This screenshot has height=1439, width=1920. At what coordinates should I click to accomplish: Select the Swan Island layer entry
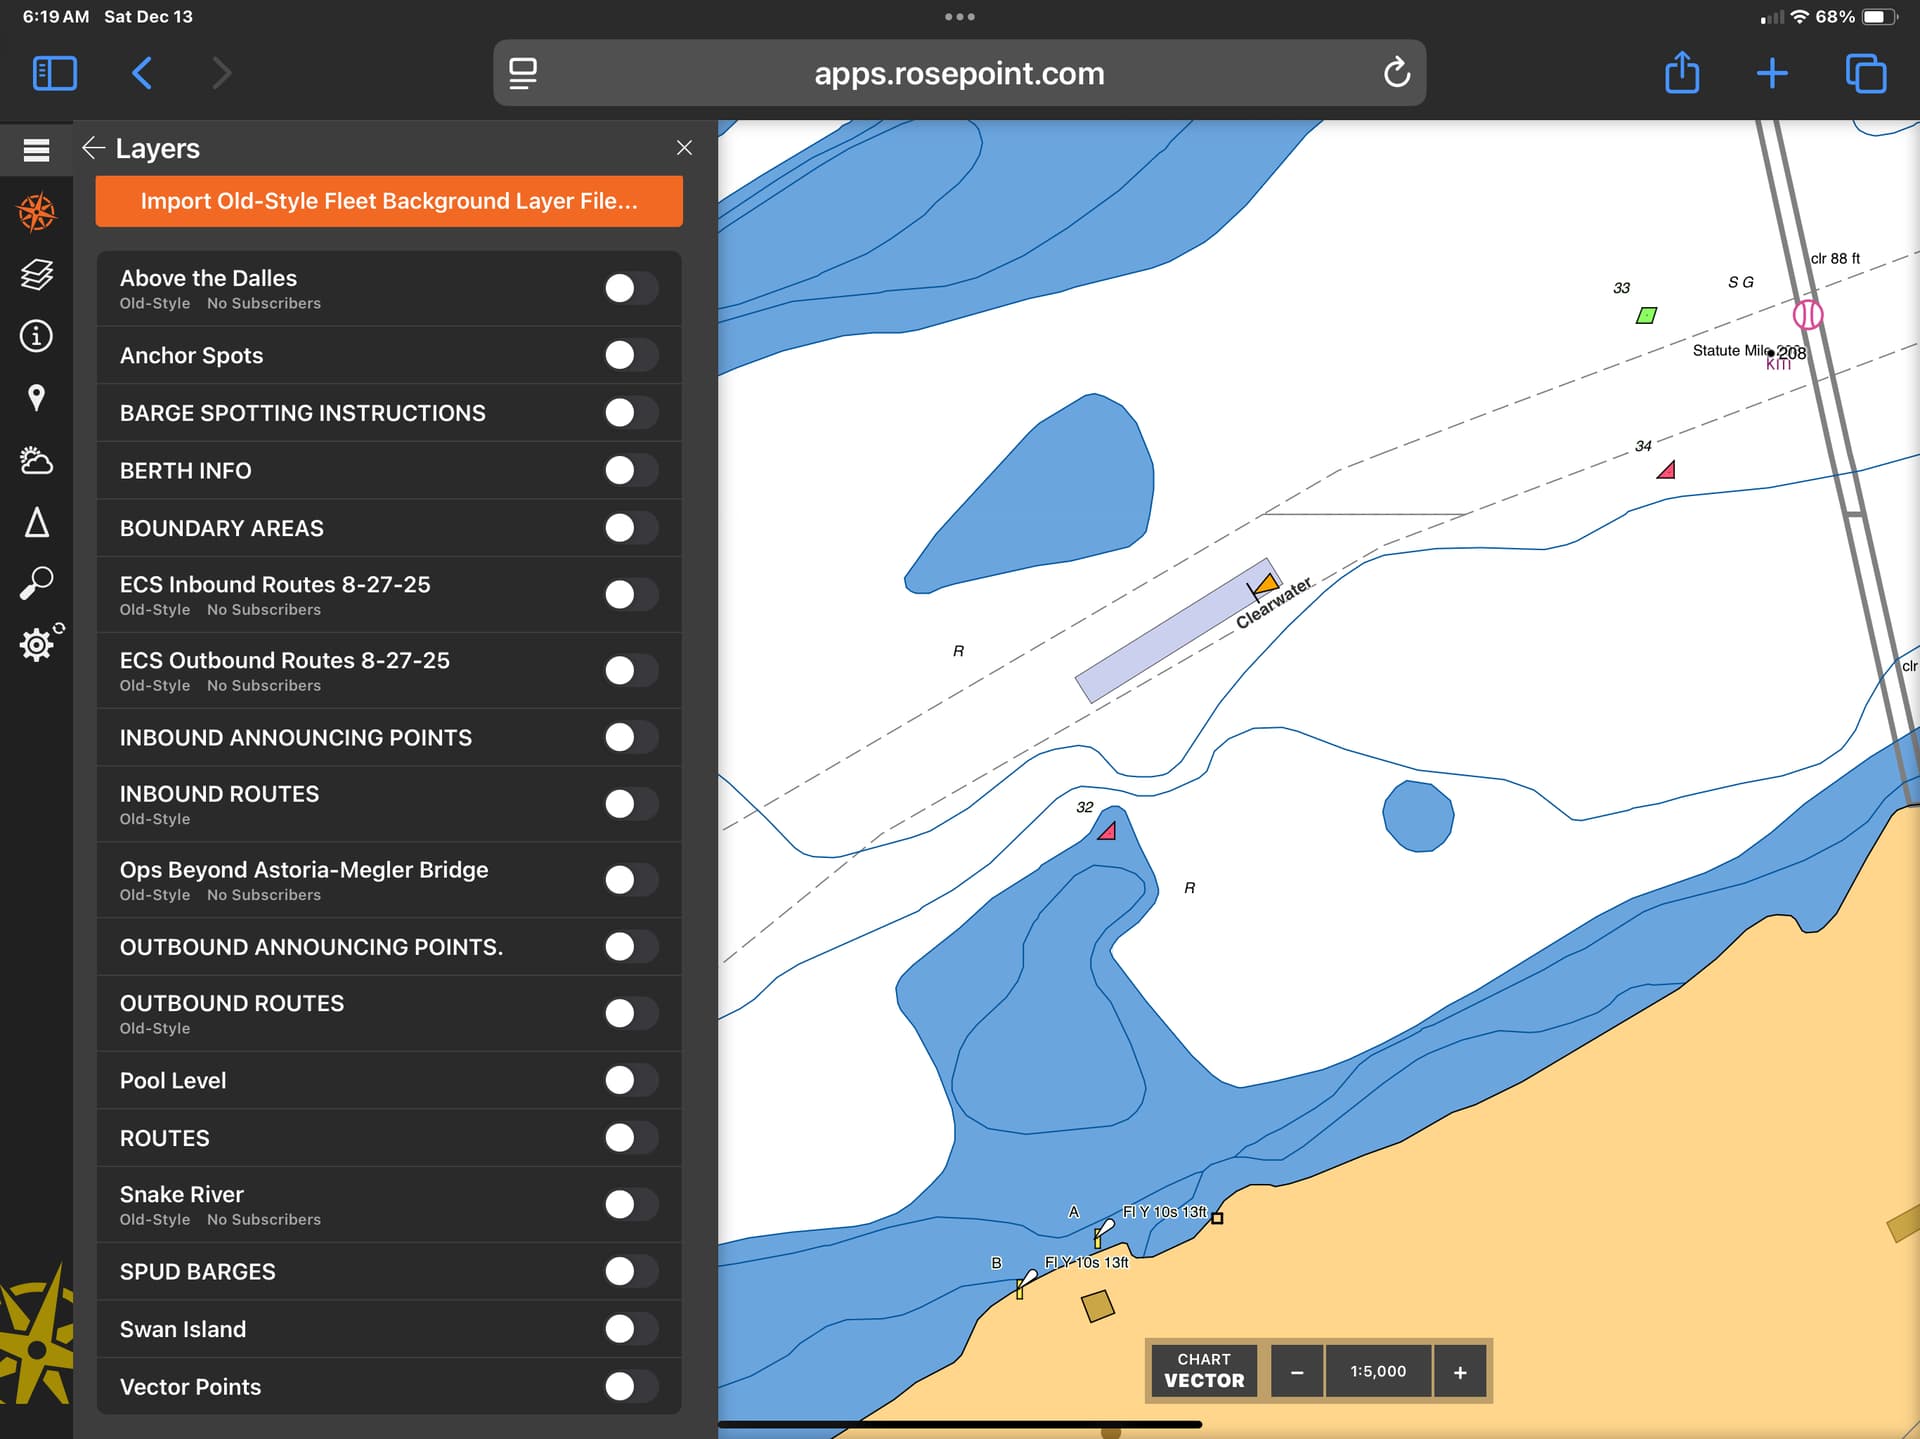point(183,1329)
